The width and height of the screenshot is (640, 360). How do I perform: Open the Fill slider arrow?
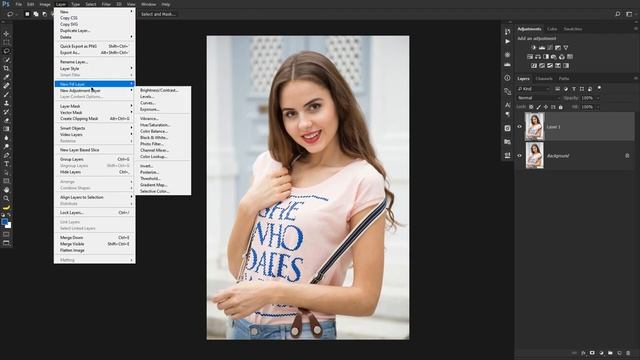pyautogui.click(x=598, y=107)
